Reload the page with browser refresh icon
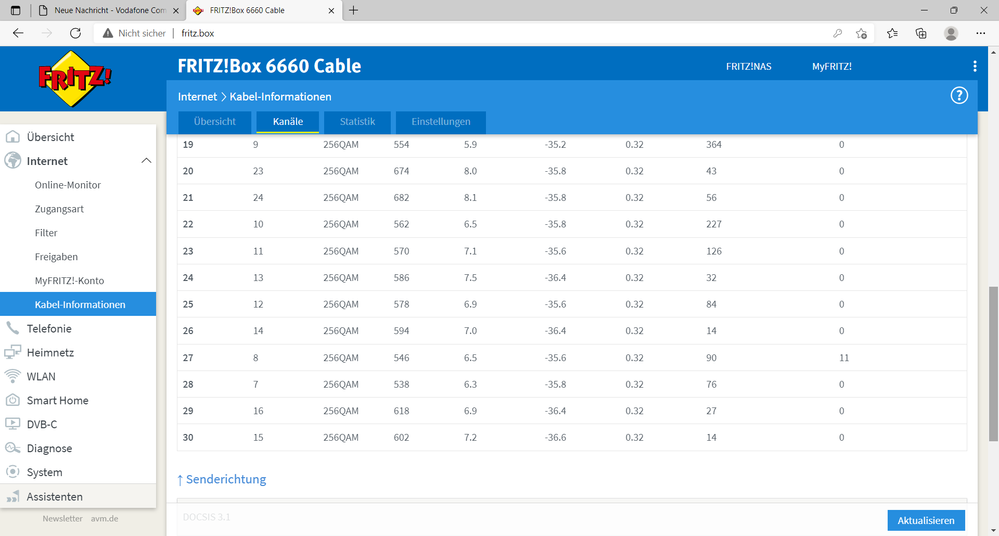The height and width of the screenshot is (536, 999). click(75, 33)
